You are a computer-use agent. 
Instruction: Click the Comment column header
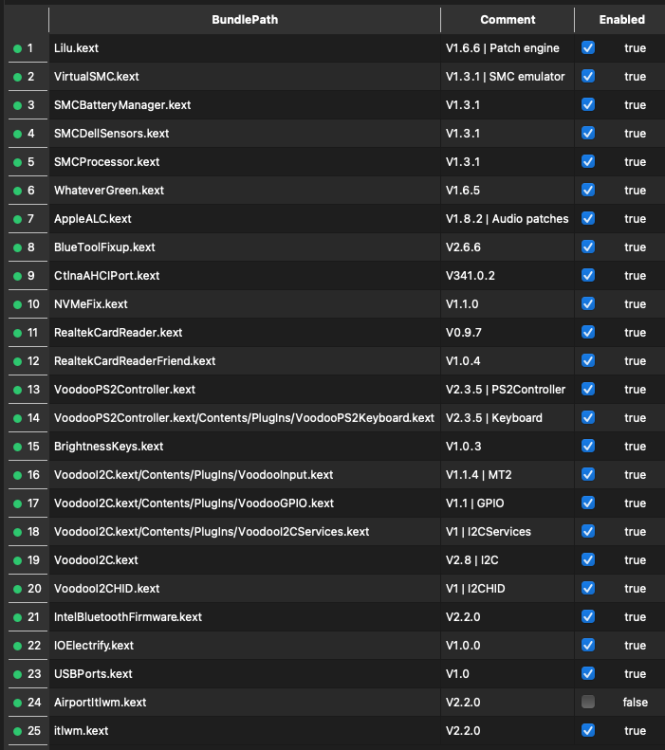[508, 20]
